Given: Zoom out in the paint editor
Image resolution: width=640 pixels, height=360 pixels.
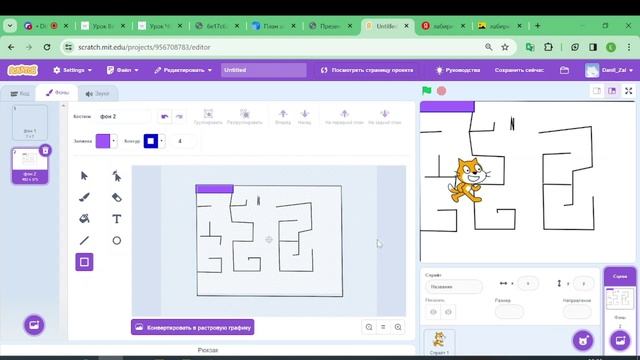Looking at the screenshot, I should [369, 327].
